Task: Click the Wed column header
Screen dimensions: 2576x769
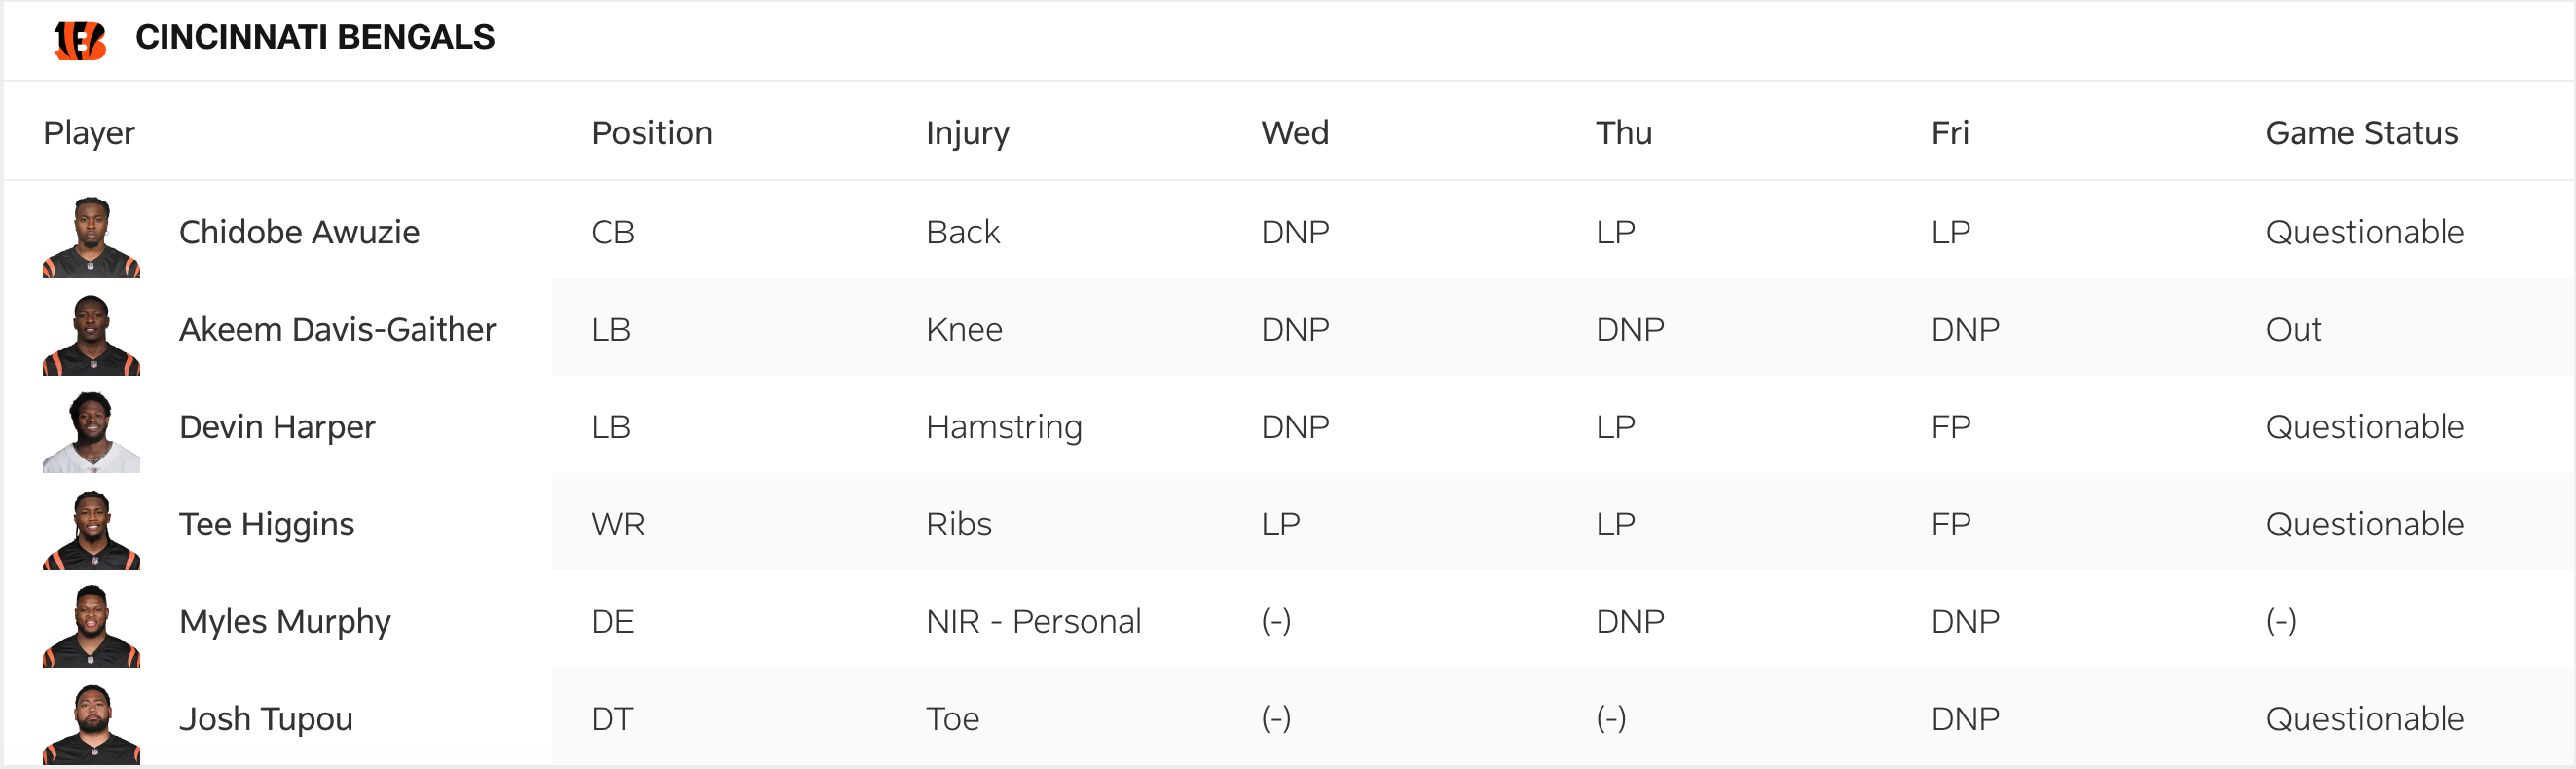Action: [x=1294, y=133]
